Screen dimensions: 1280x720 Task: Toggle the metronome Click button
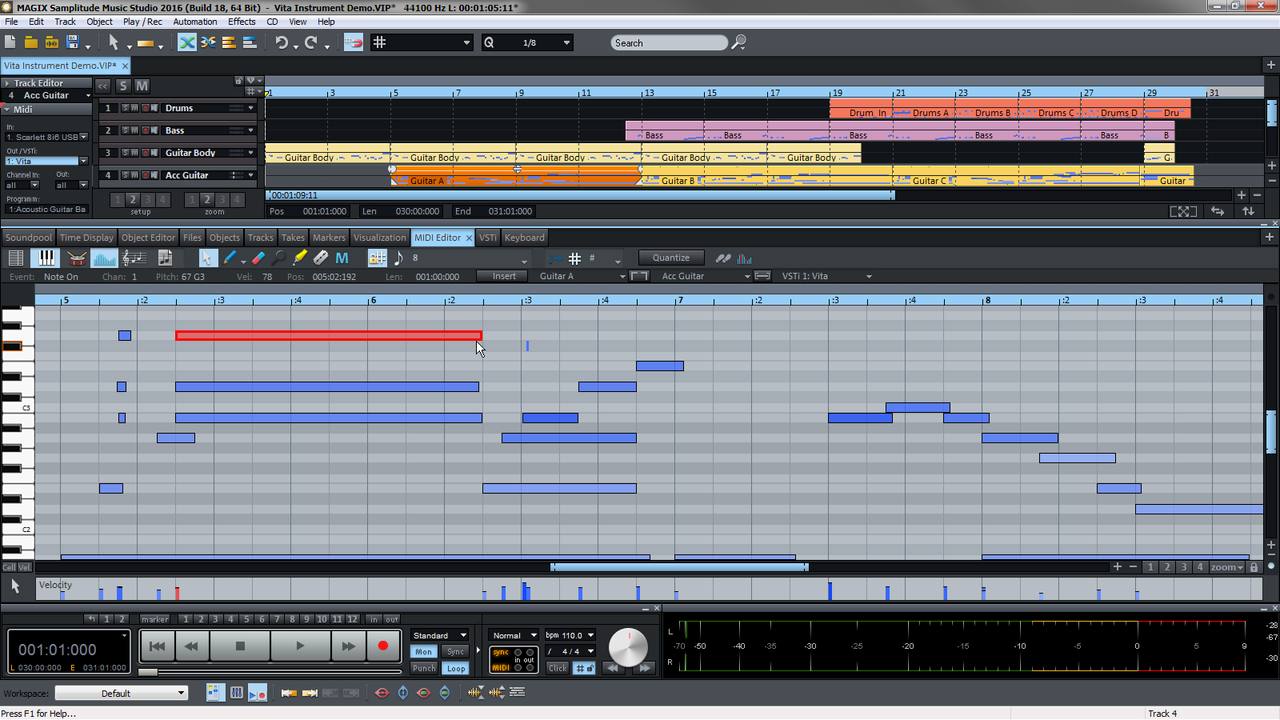557,668
